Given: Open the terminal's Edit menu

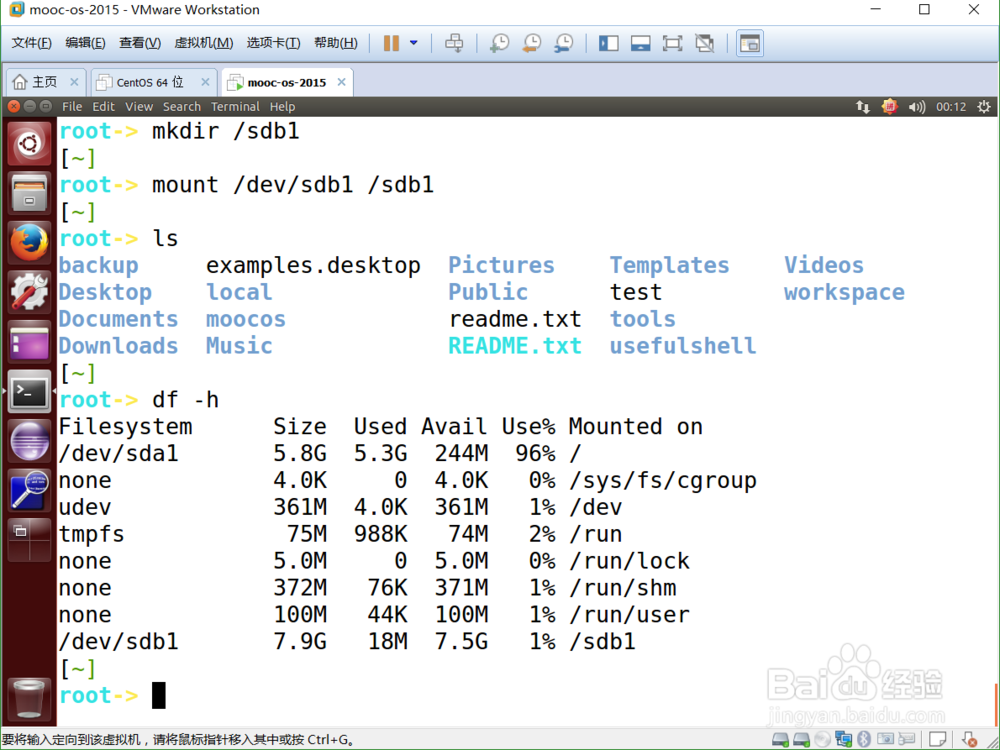Looking at the screenshot, I should pyautogui.click(x=103, y=107).
